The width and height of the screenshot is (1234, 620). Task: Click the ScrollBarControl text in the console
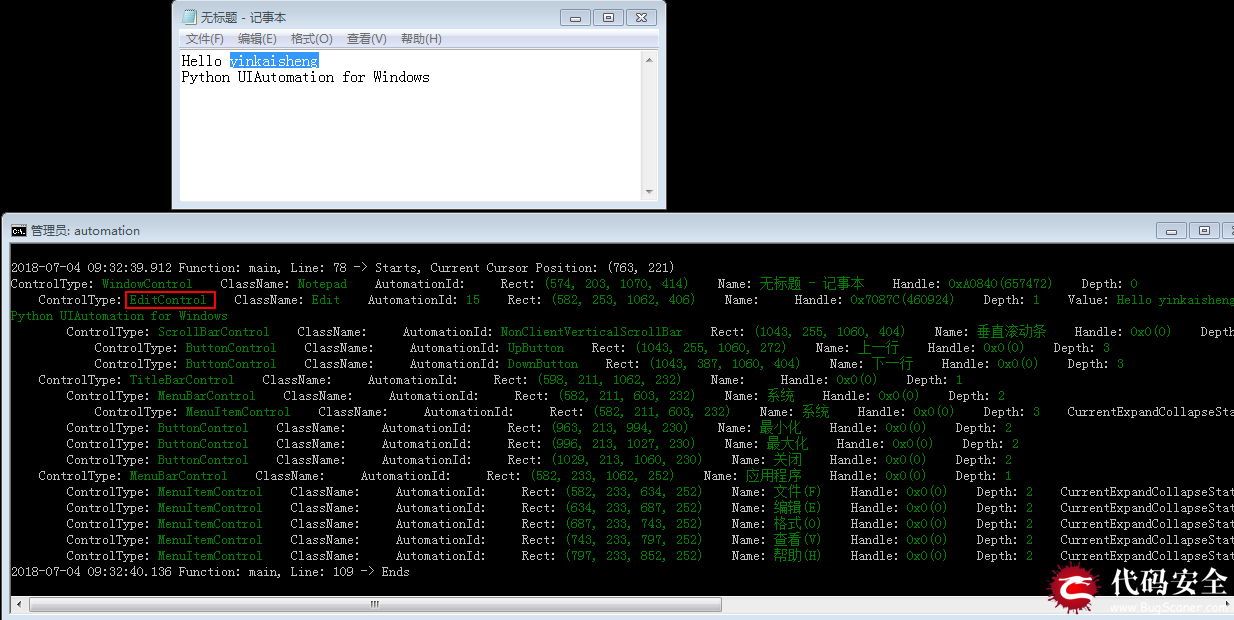[214, 332]
